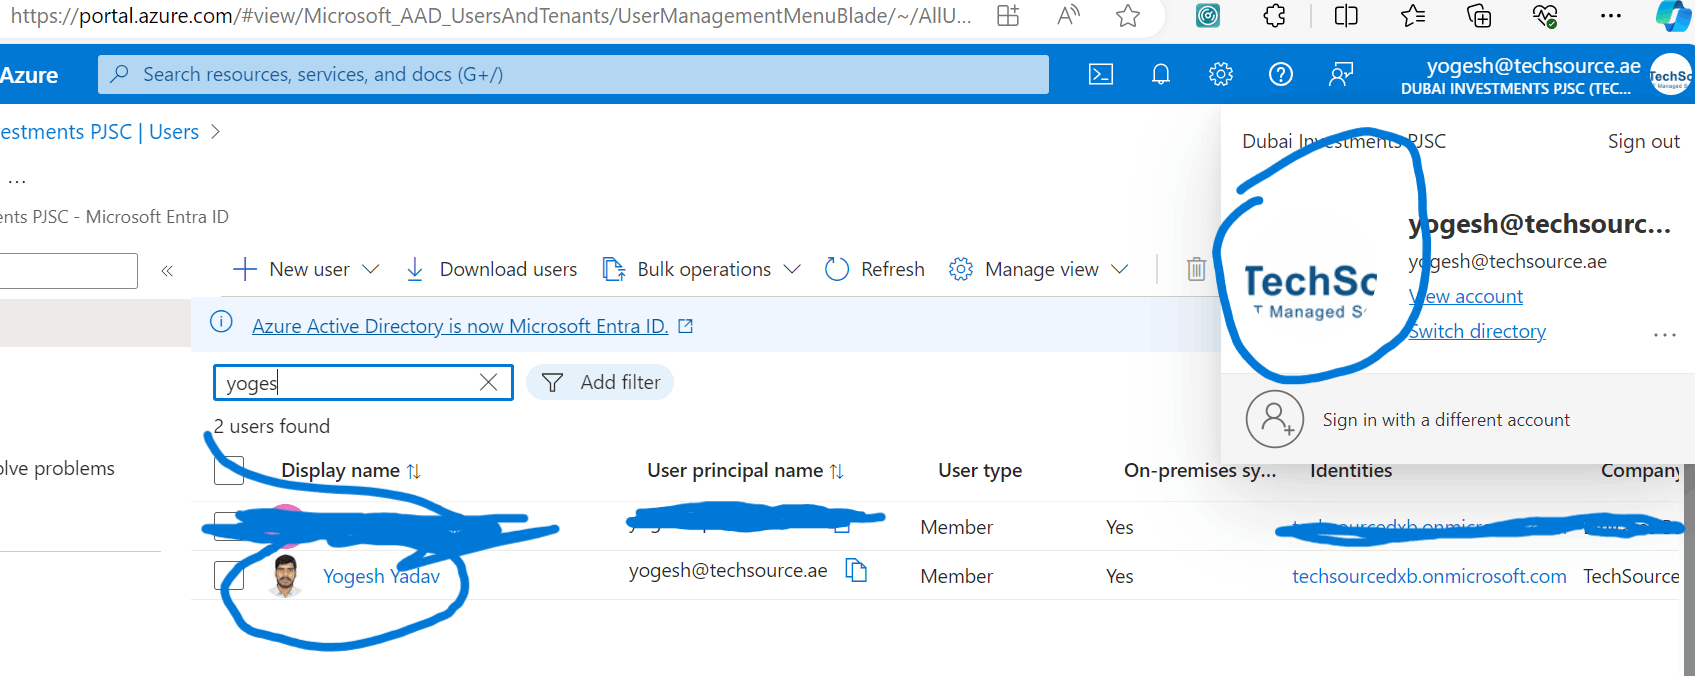Click the side menu search box

coord(68,271)
